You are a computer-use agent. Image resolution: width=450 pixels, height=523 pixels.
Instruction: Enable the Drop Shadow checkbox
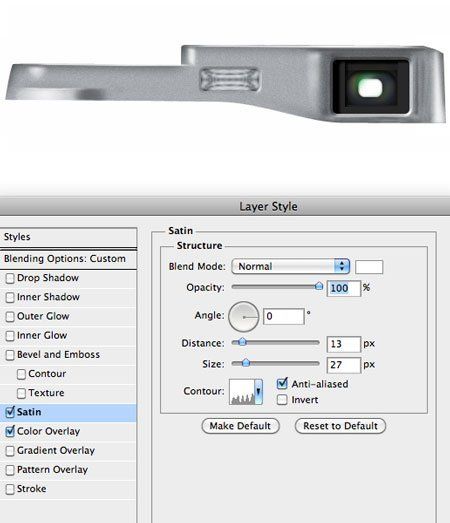(10, 278)
